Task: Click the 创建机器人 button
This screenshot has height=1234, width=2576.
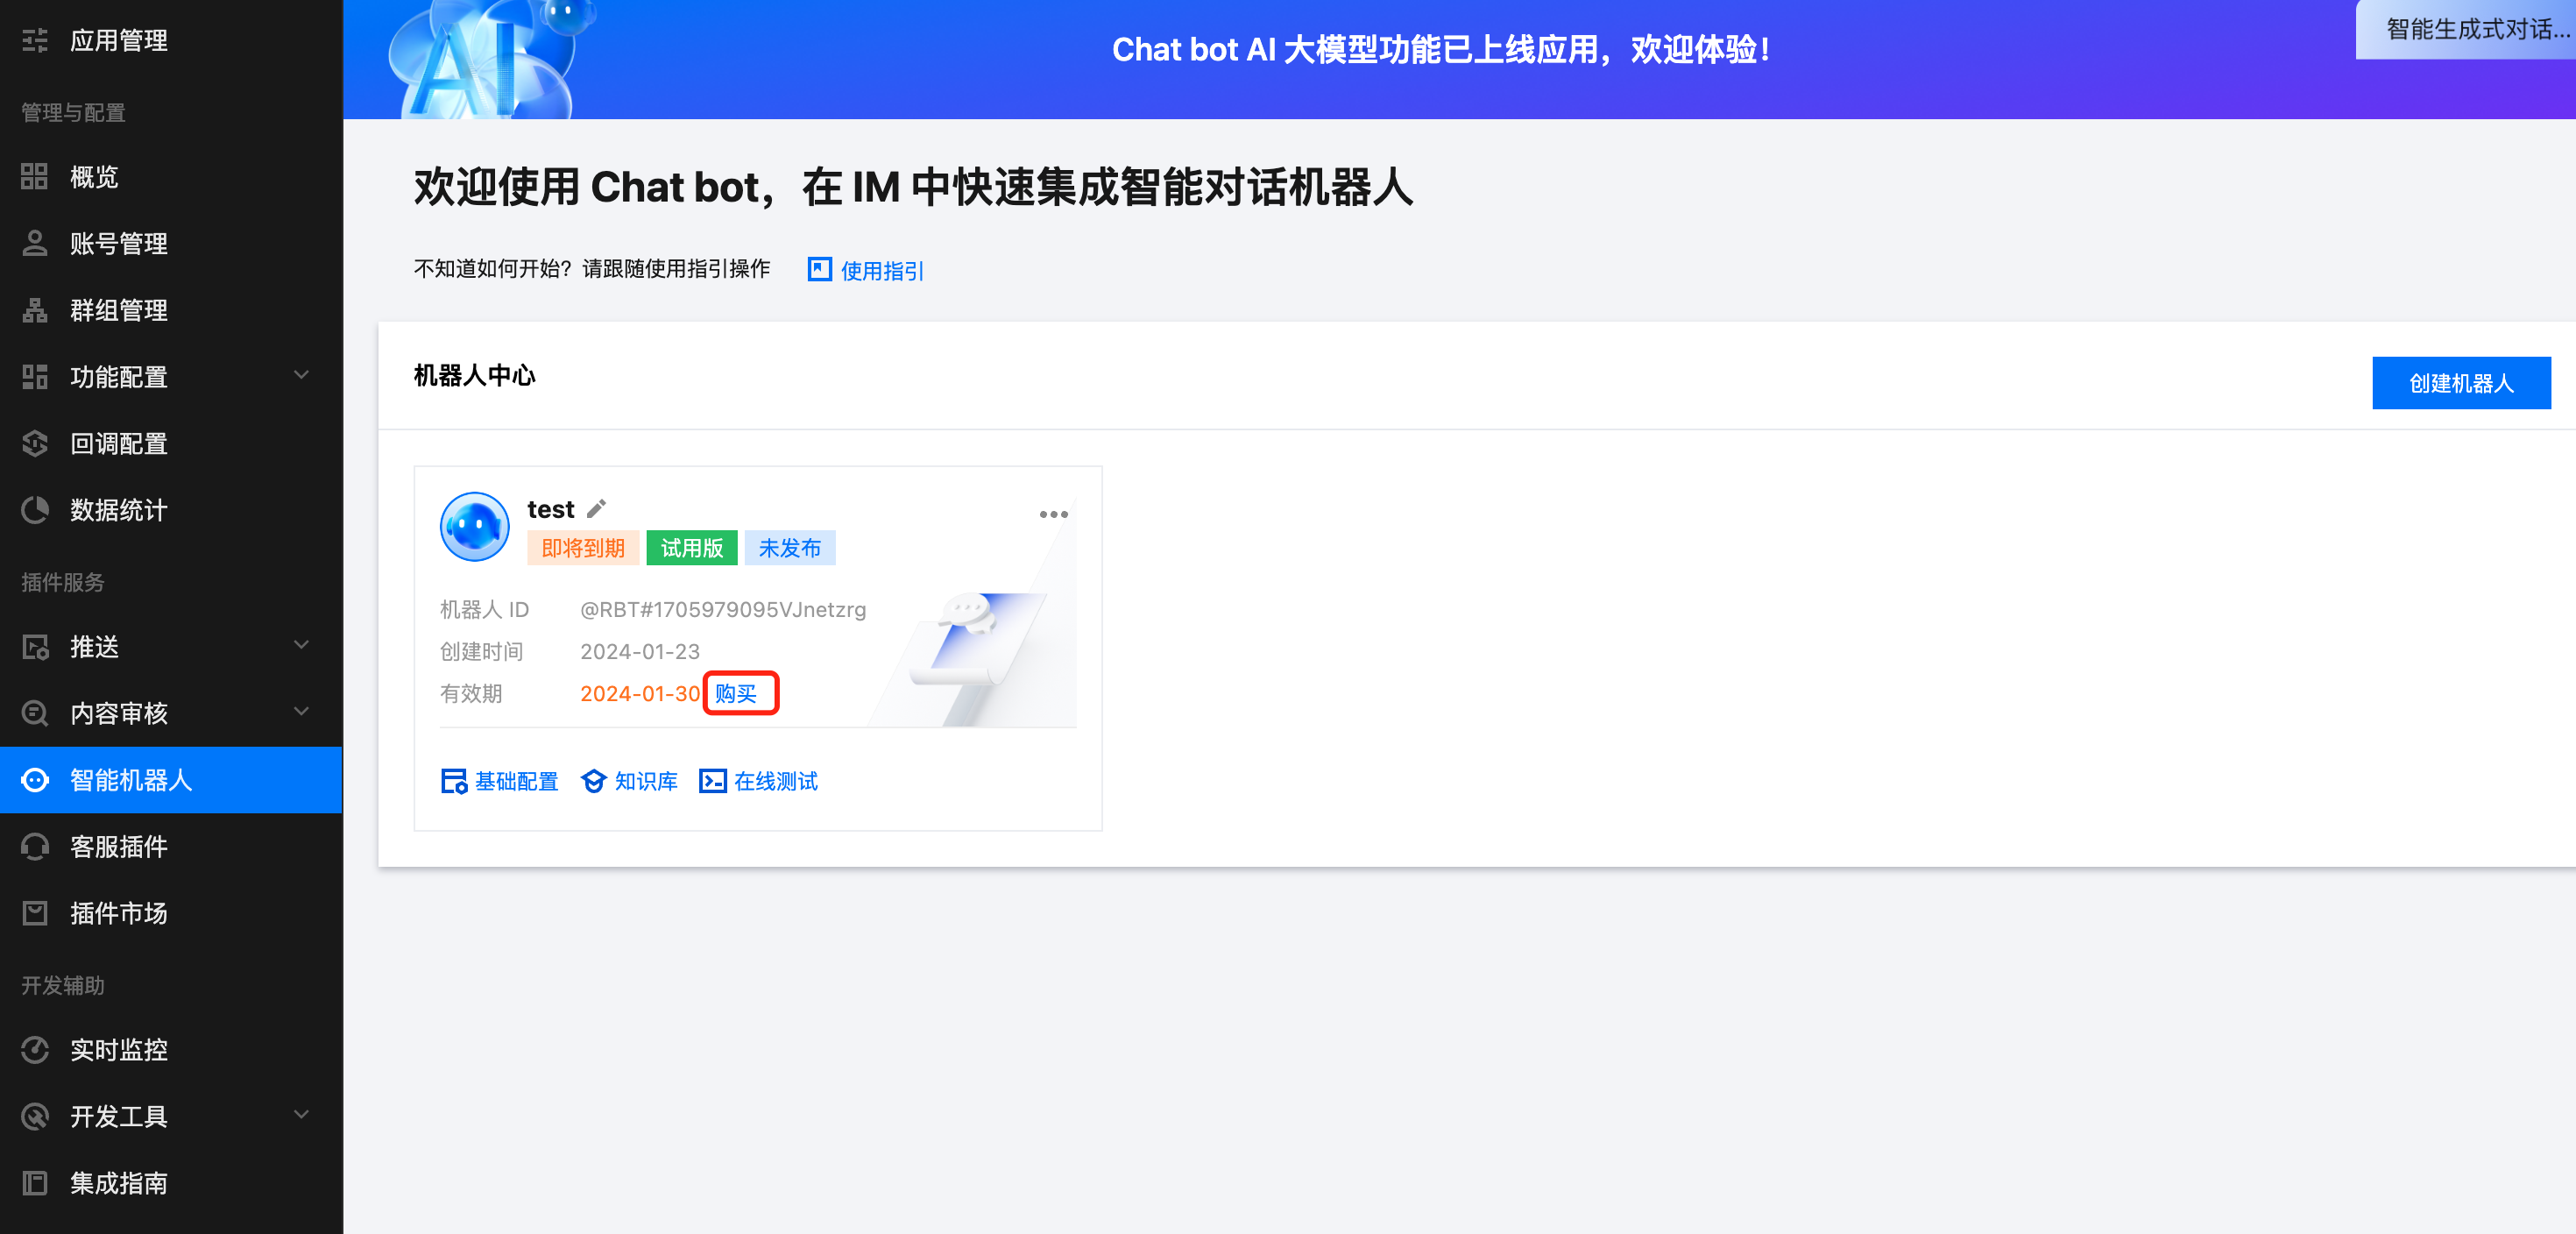Action: point(2461,383)
